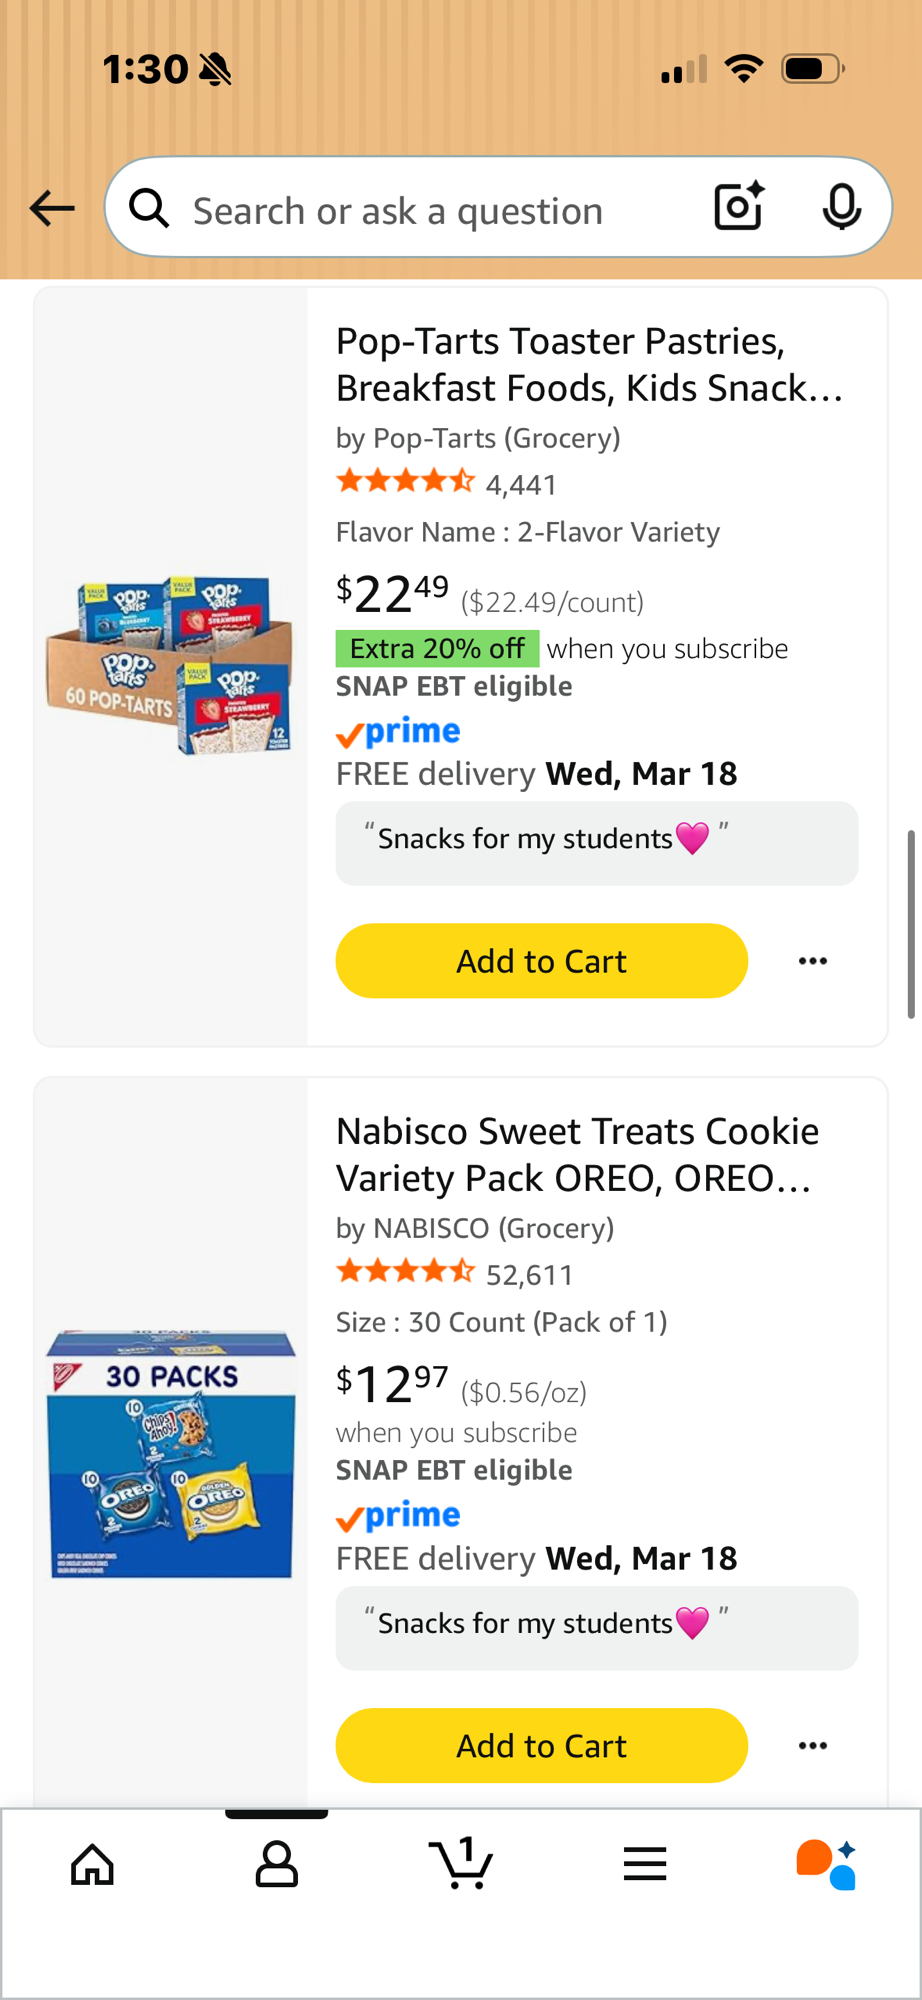Launch the Rufus AI assistant icon
This screenshot has width=922, height=2000.
click(x=826, y=1864)
